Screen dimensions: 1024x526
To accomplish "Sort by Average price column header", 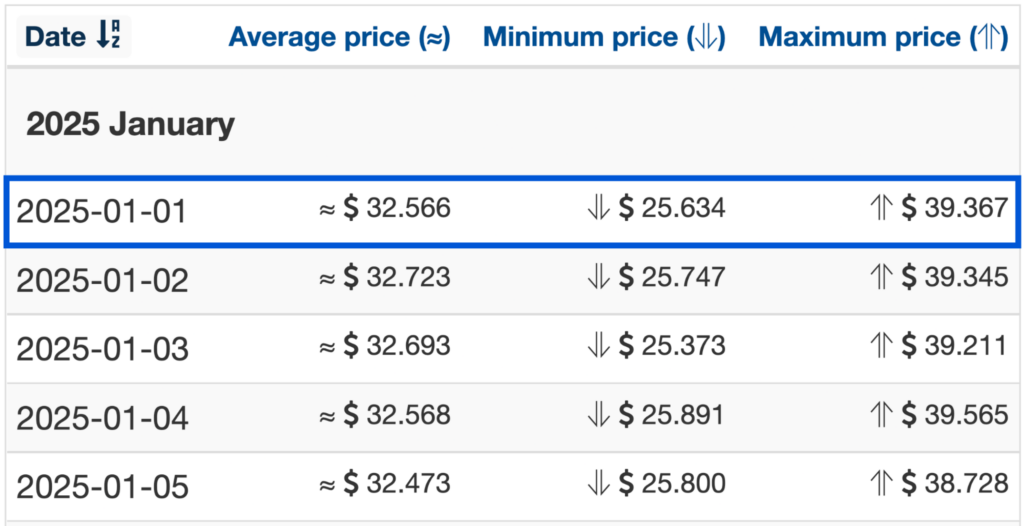I will tap(340, 37).
